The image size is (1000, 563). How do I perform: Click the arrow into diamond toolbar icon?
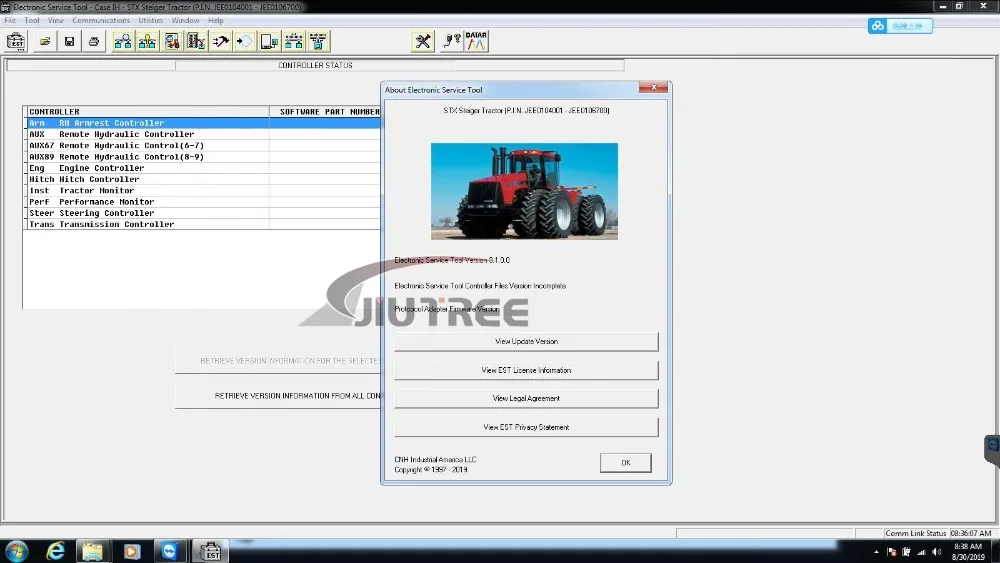click(x=245, y=41)
